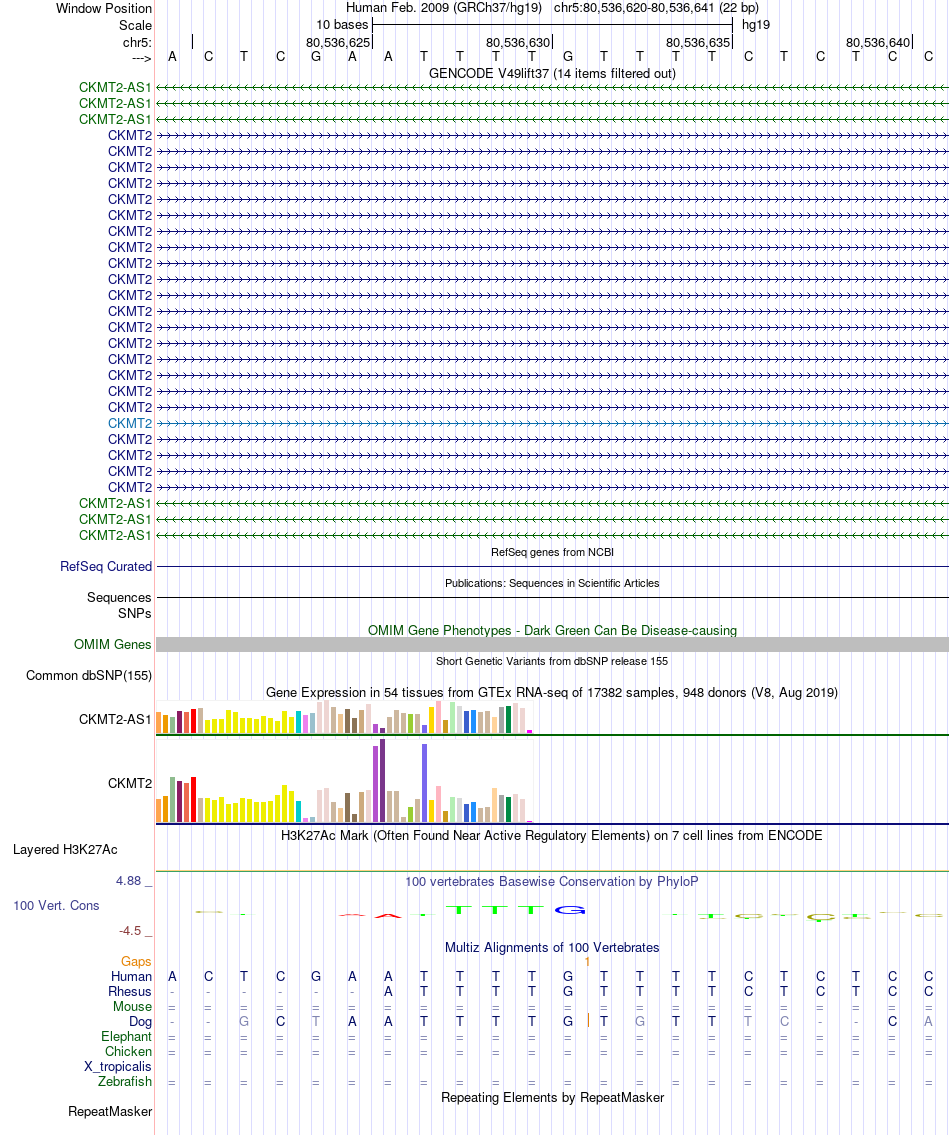This screenshot has height=1135, width=950.
Task: Click the H3K27Ac Mark ENCODE track title
Action: 552,835
